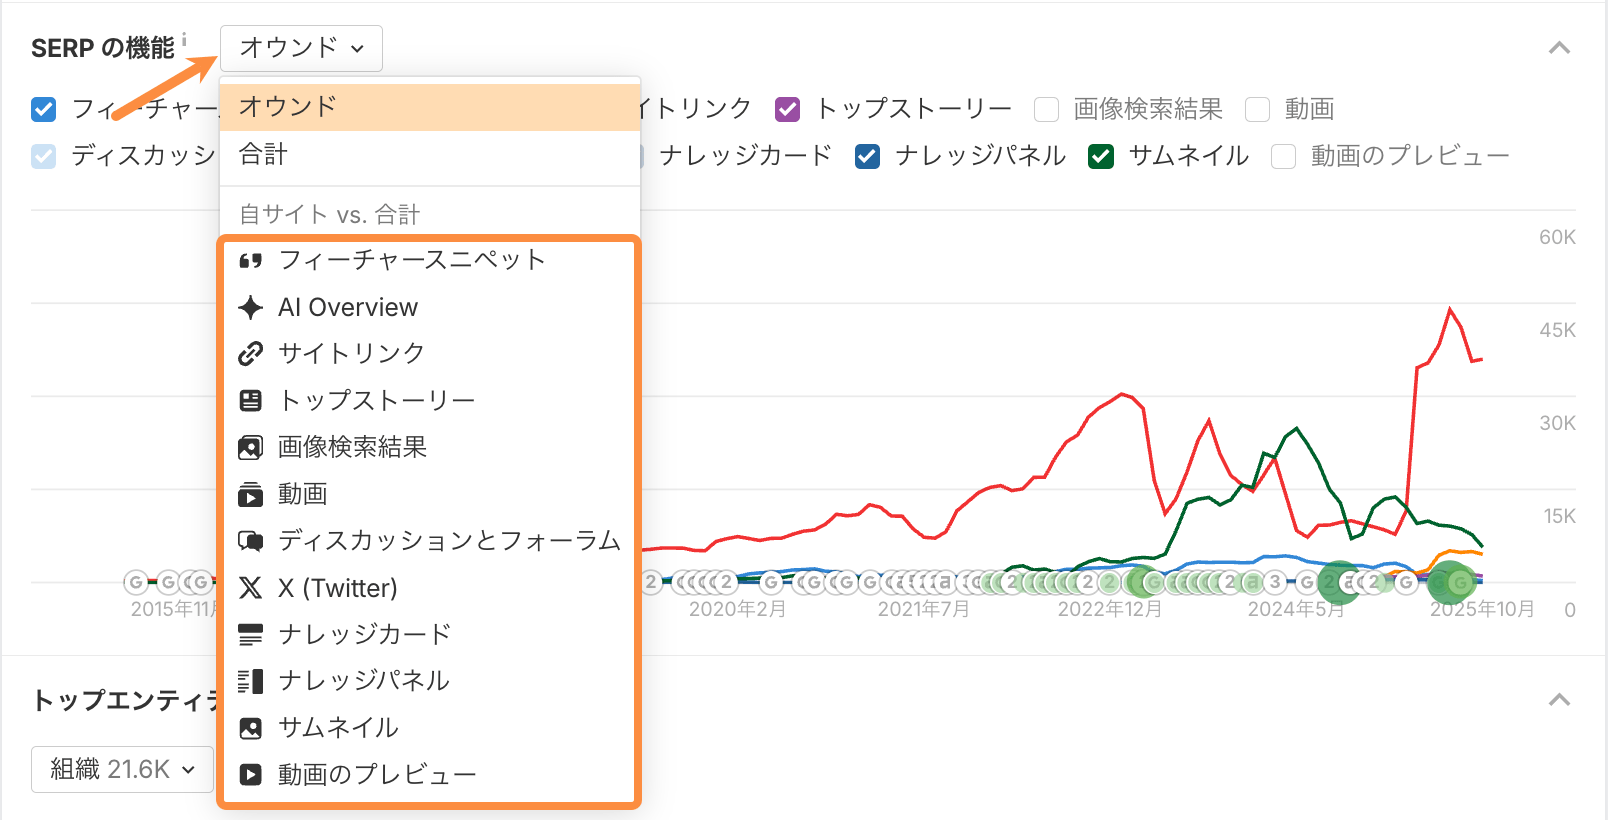The width and height of the screenshot is (1608, 820).
Task: Collapse the SERP の機能 section chevron
Action: (x=1559, y=48)
